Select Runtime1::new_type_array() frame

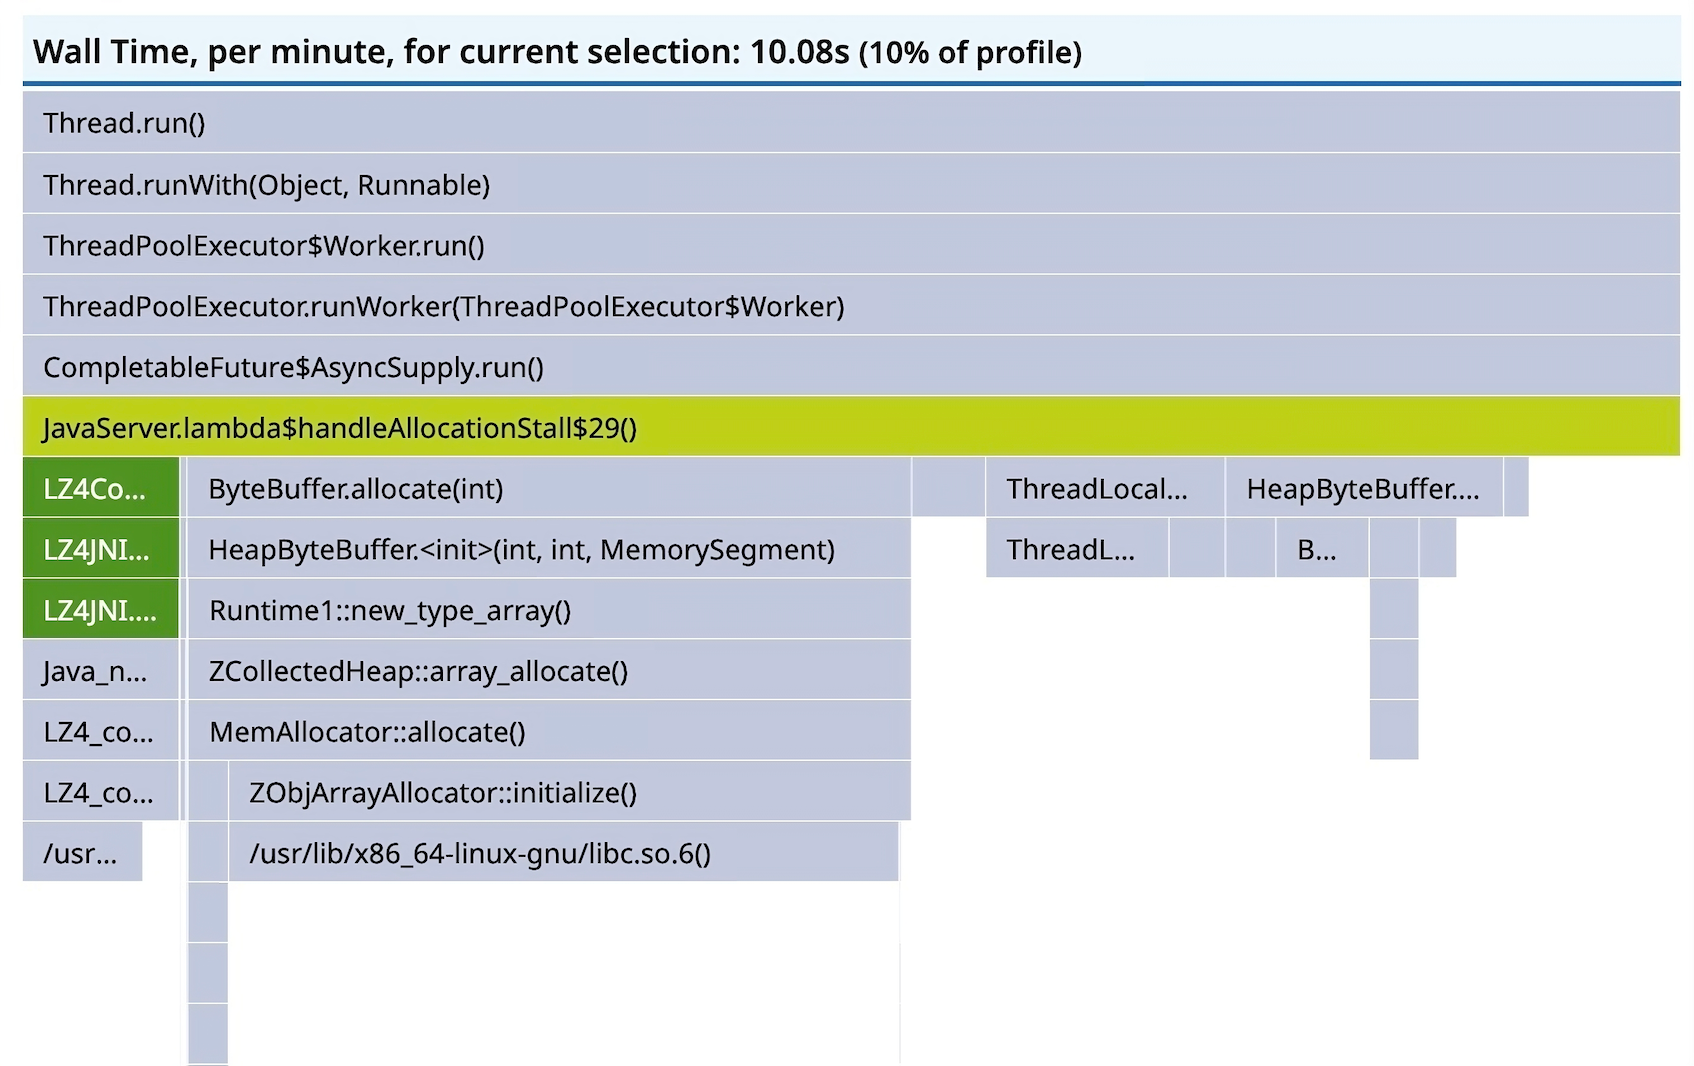pos(548,611)
